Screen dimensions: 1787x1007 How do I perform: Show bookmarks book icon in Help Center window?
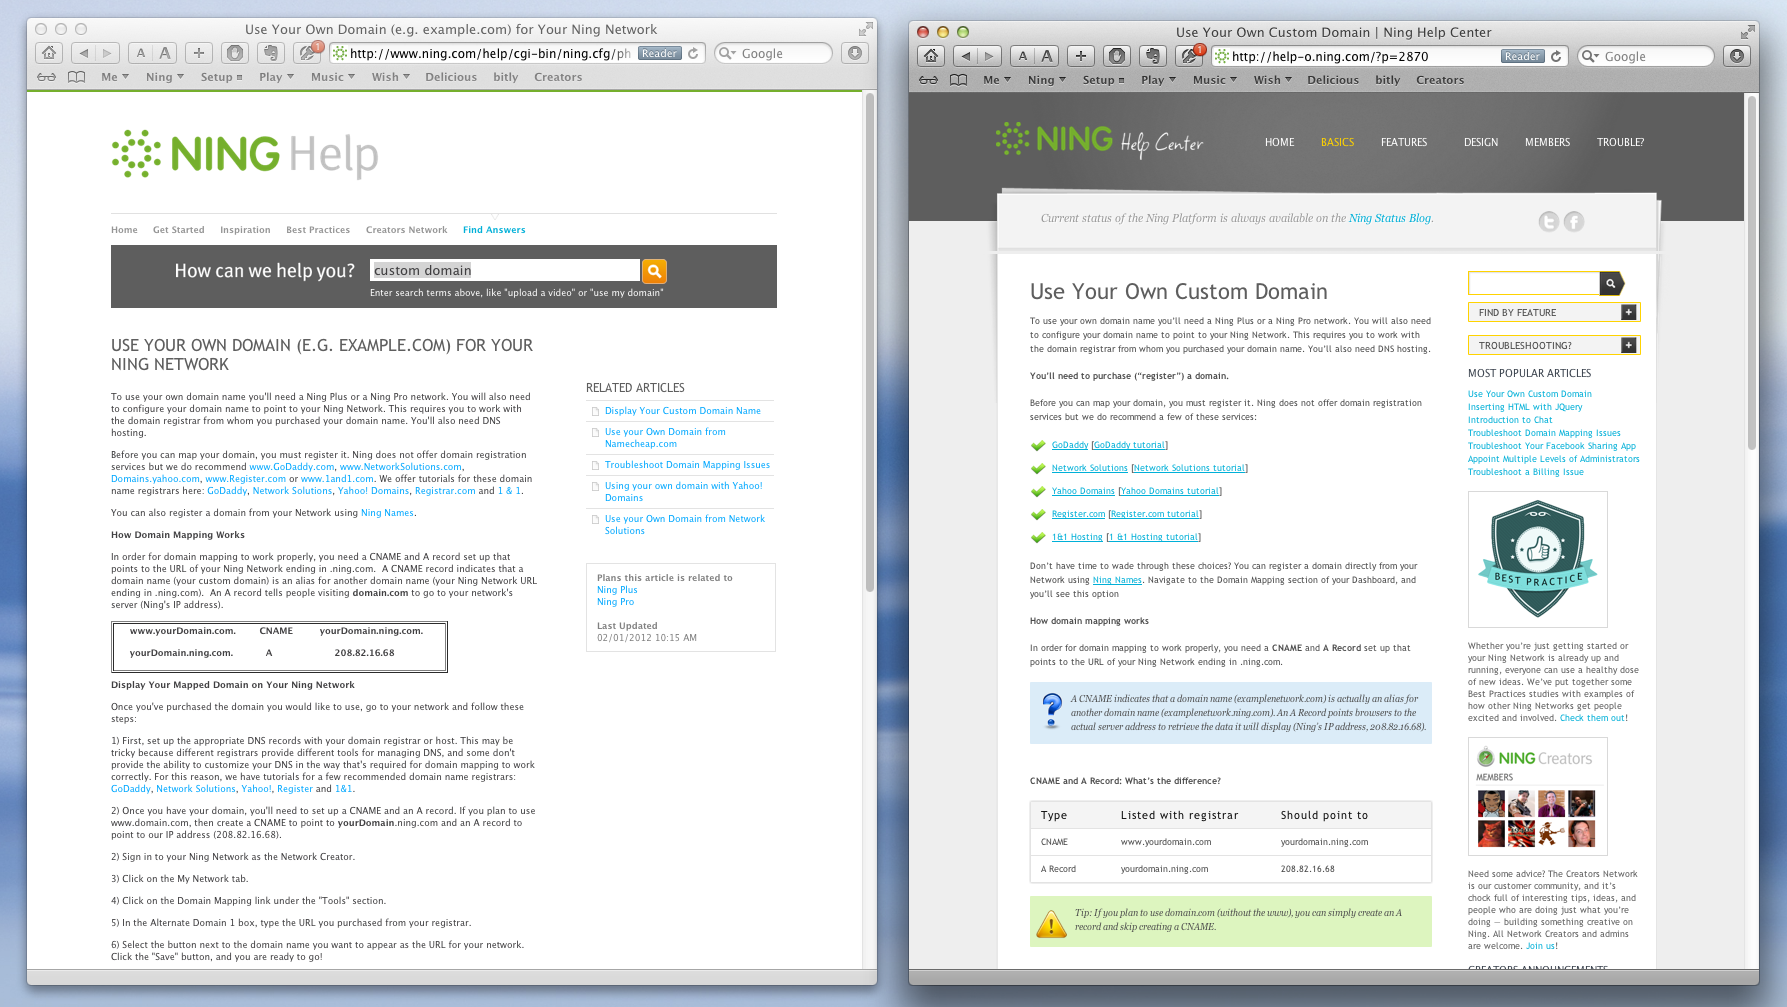click(x=958, y=80)
